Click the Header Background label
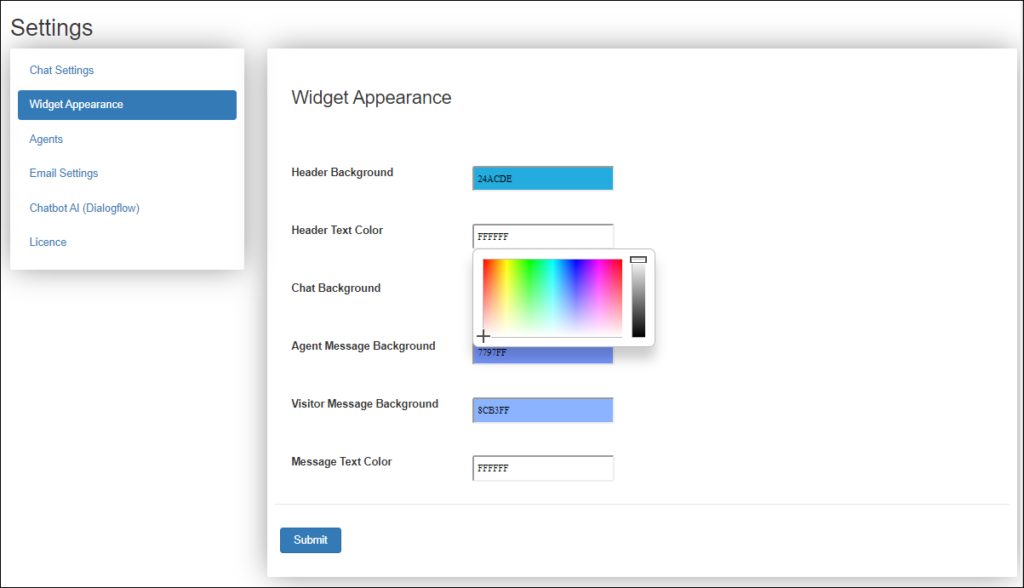The width and height of the screenshot is (1024, 588). [x=342, y=172]
